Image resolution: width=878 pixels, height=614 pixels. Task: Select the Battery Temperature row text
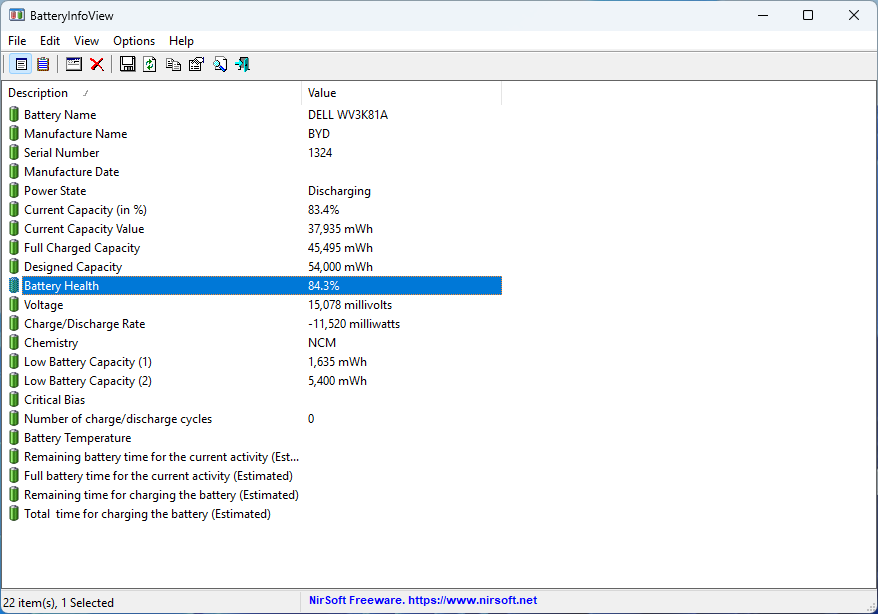click(77, 438)
